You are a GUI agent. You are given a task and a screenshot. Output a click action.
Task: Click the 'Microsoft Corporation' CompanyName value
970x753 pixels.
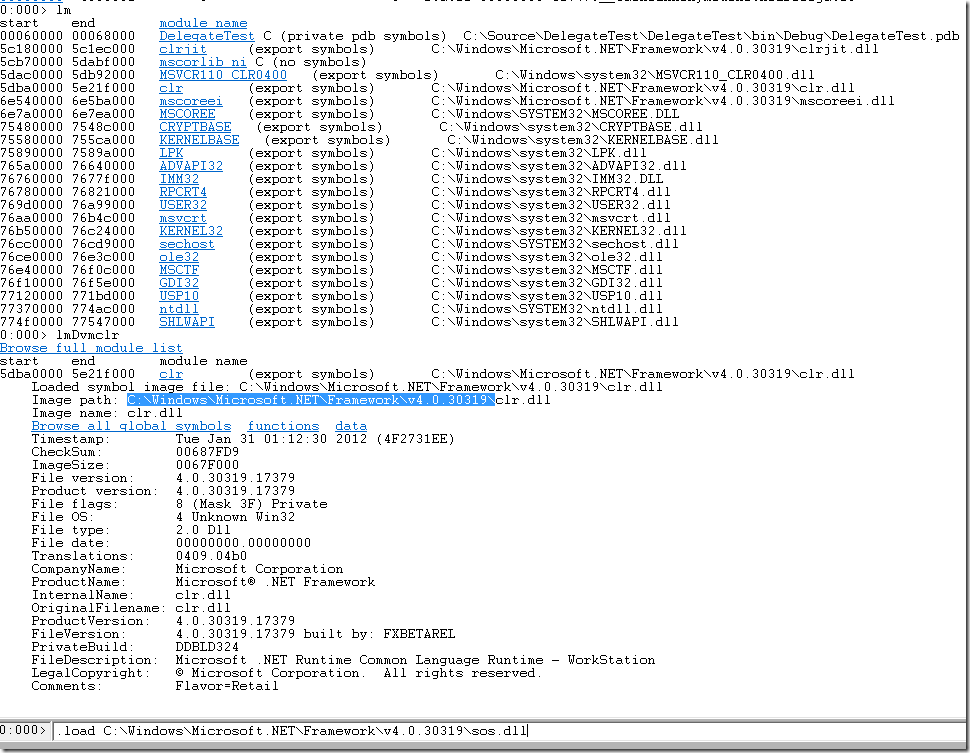click(x=259, y=569)
